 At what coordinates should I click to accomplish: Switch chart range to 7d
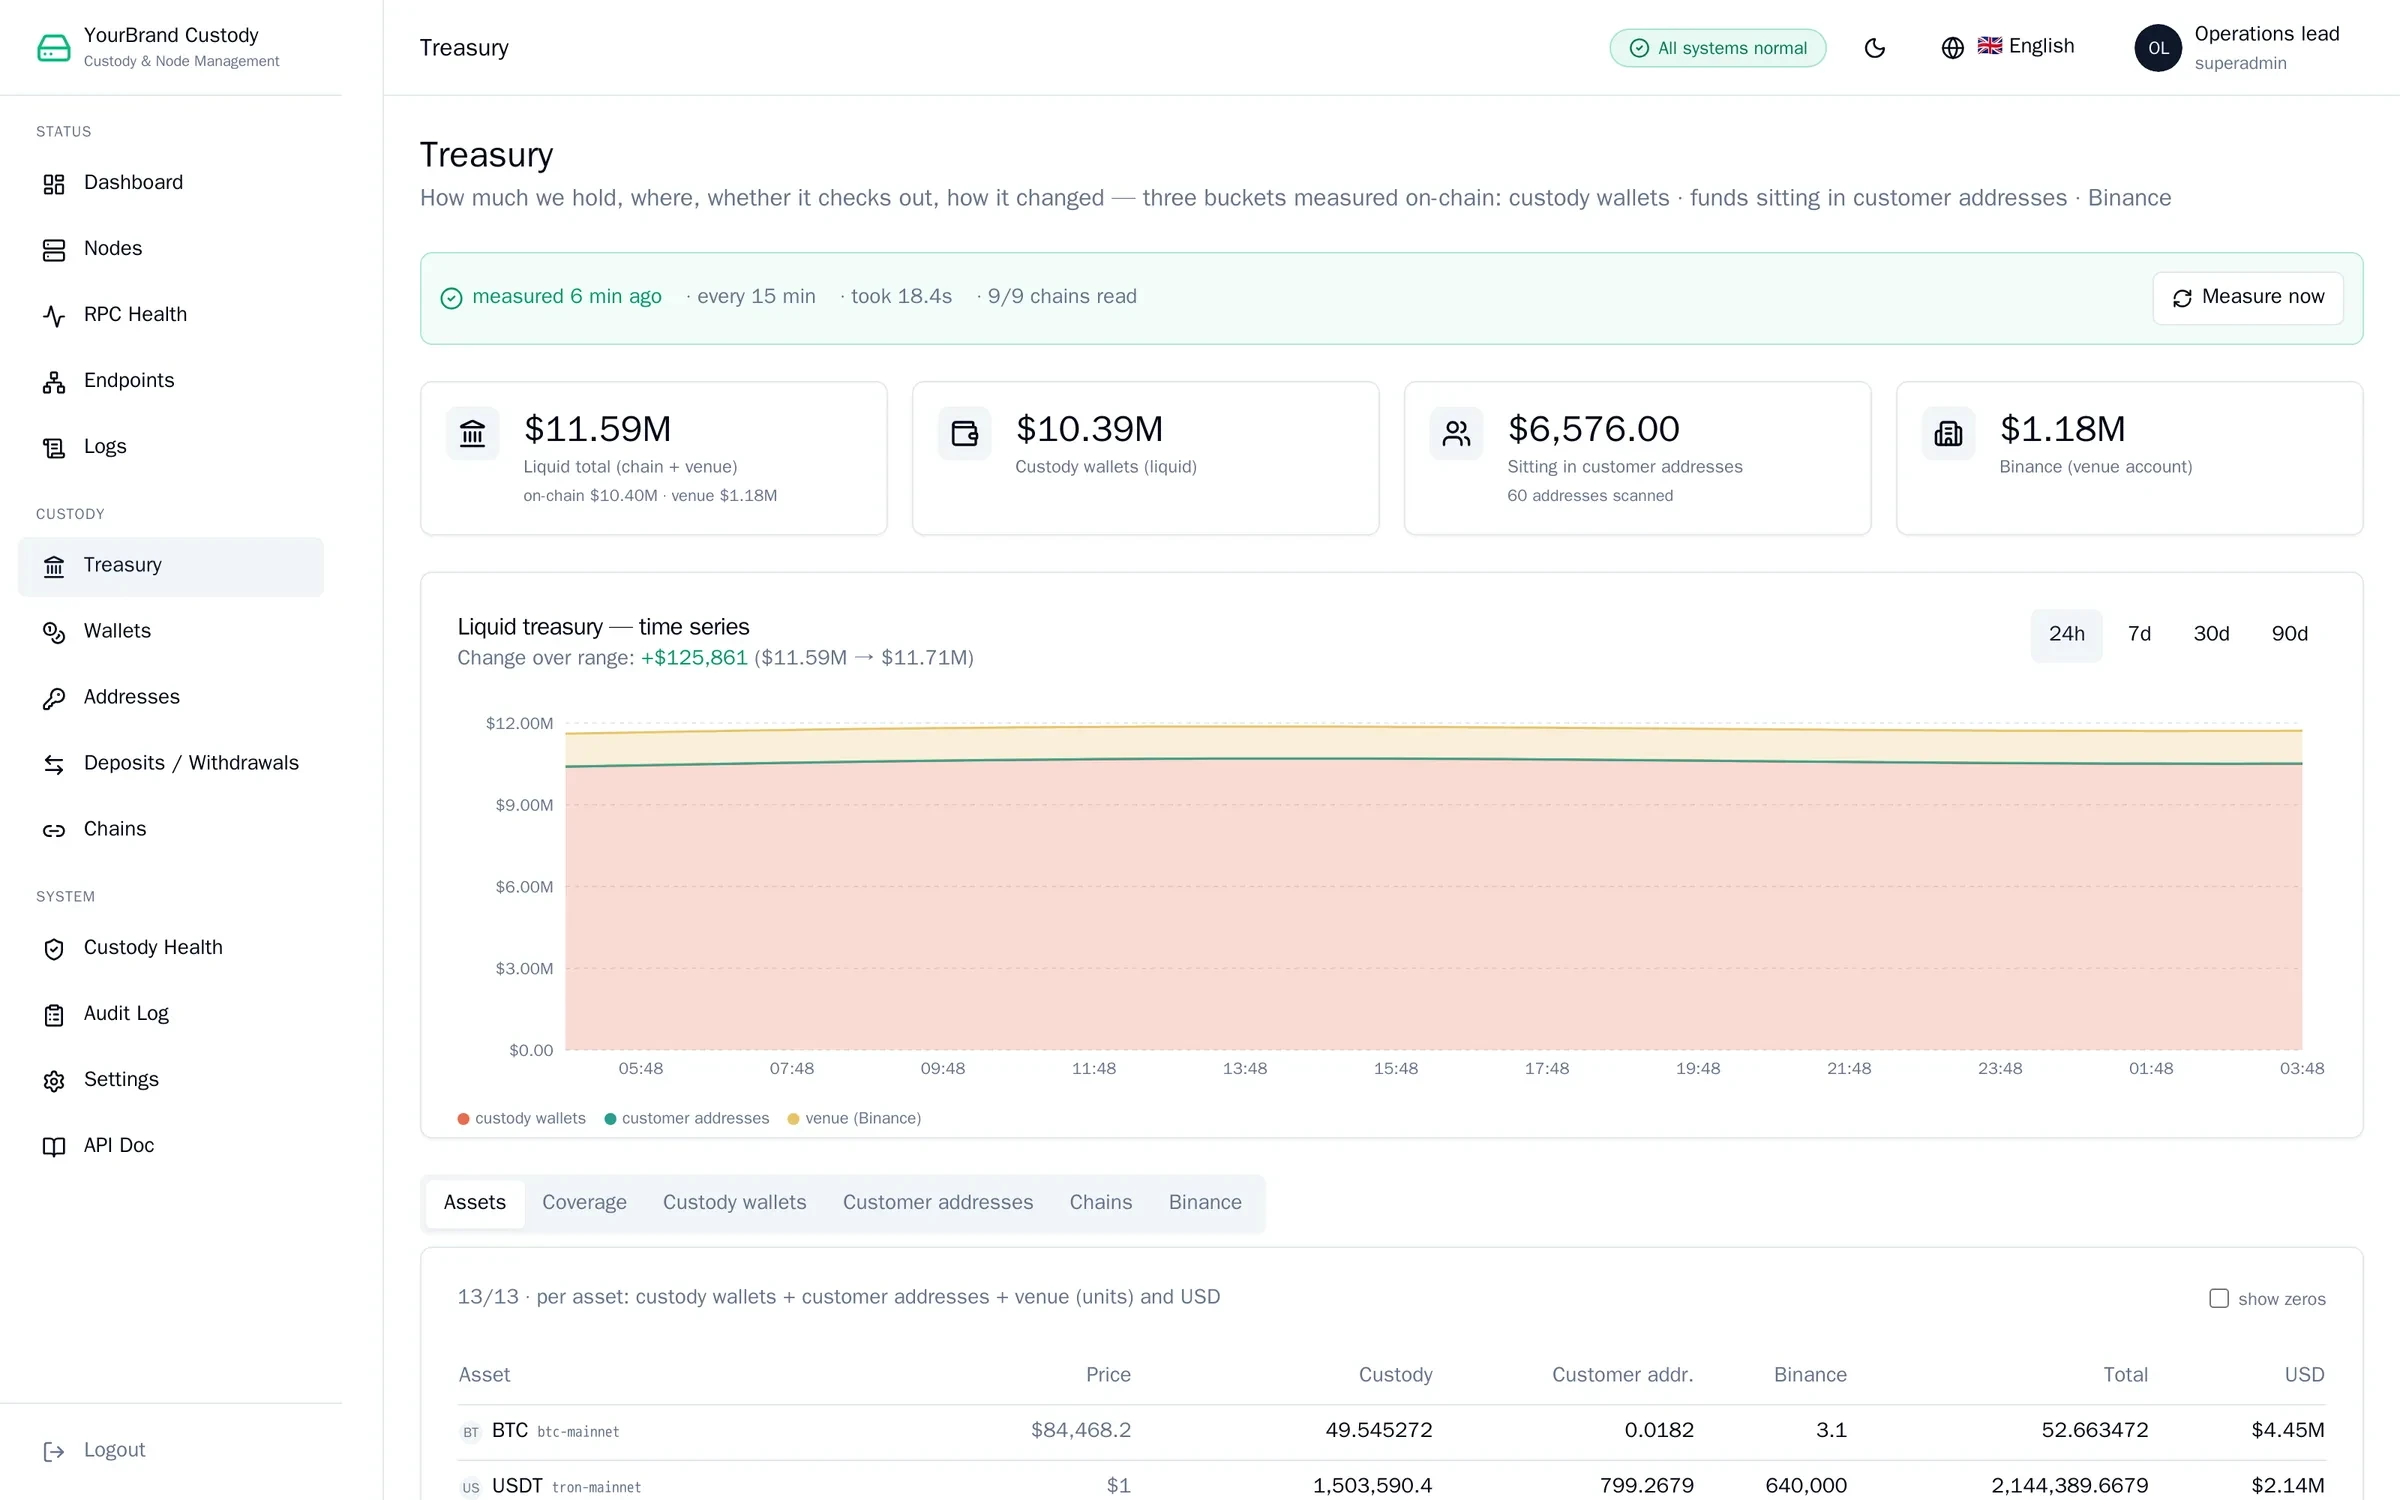[x=2139, y=634]
